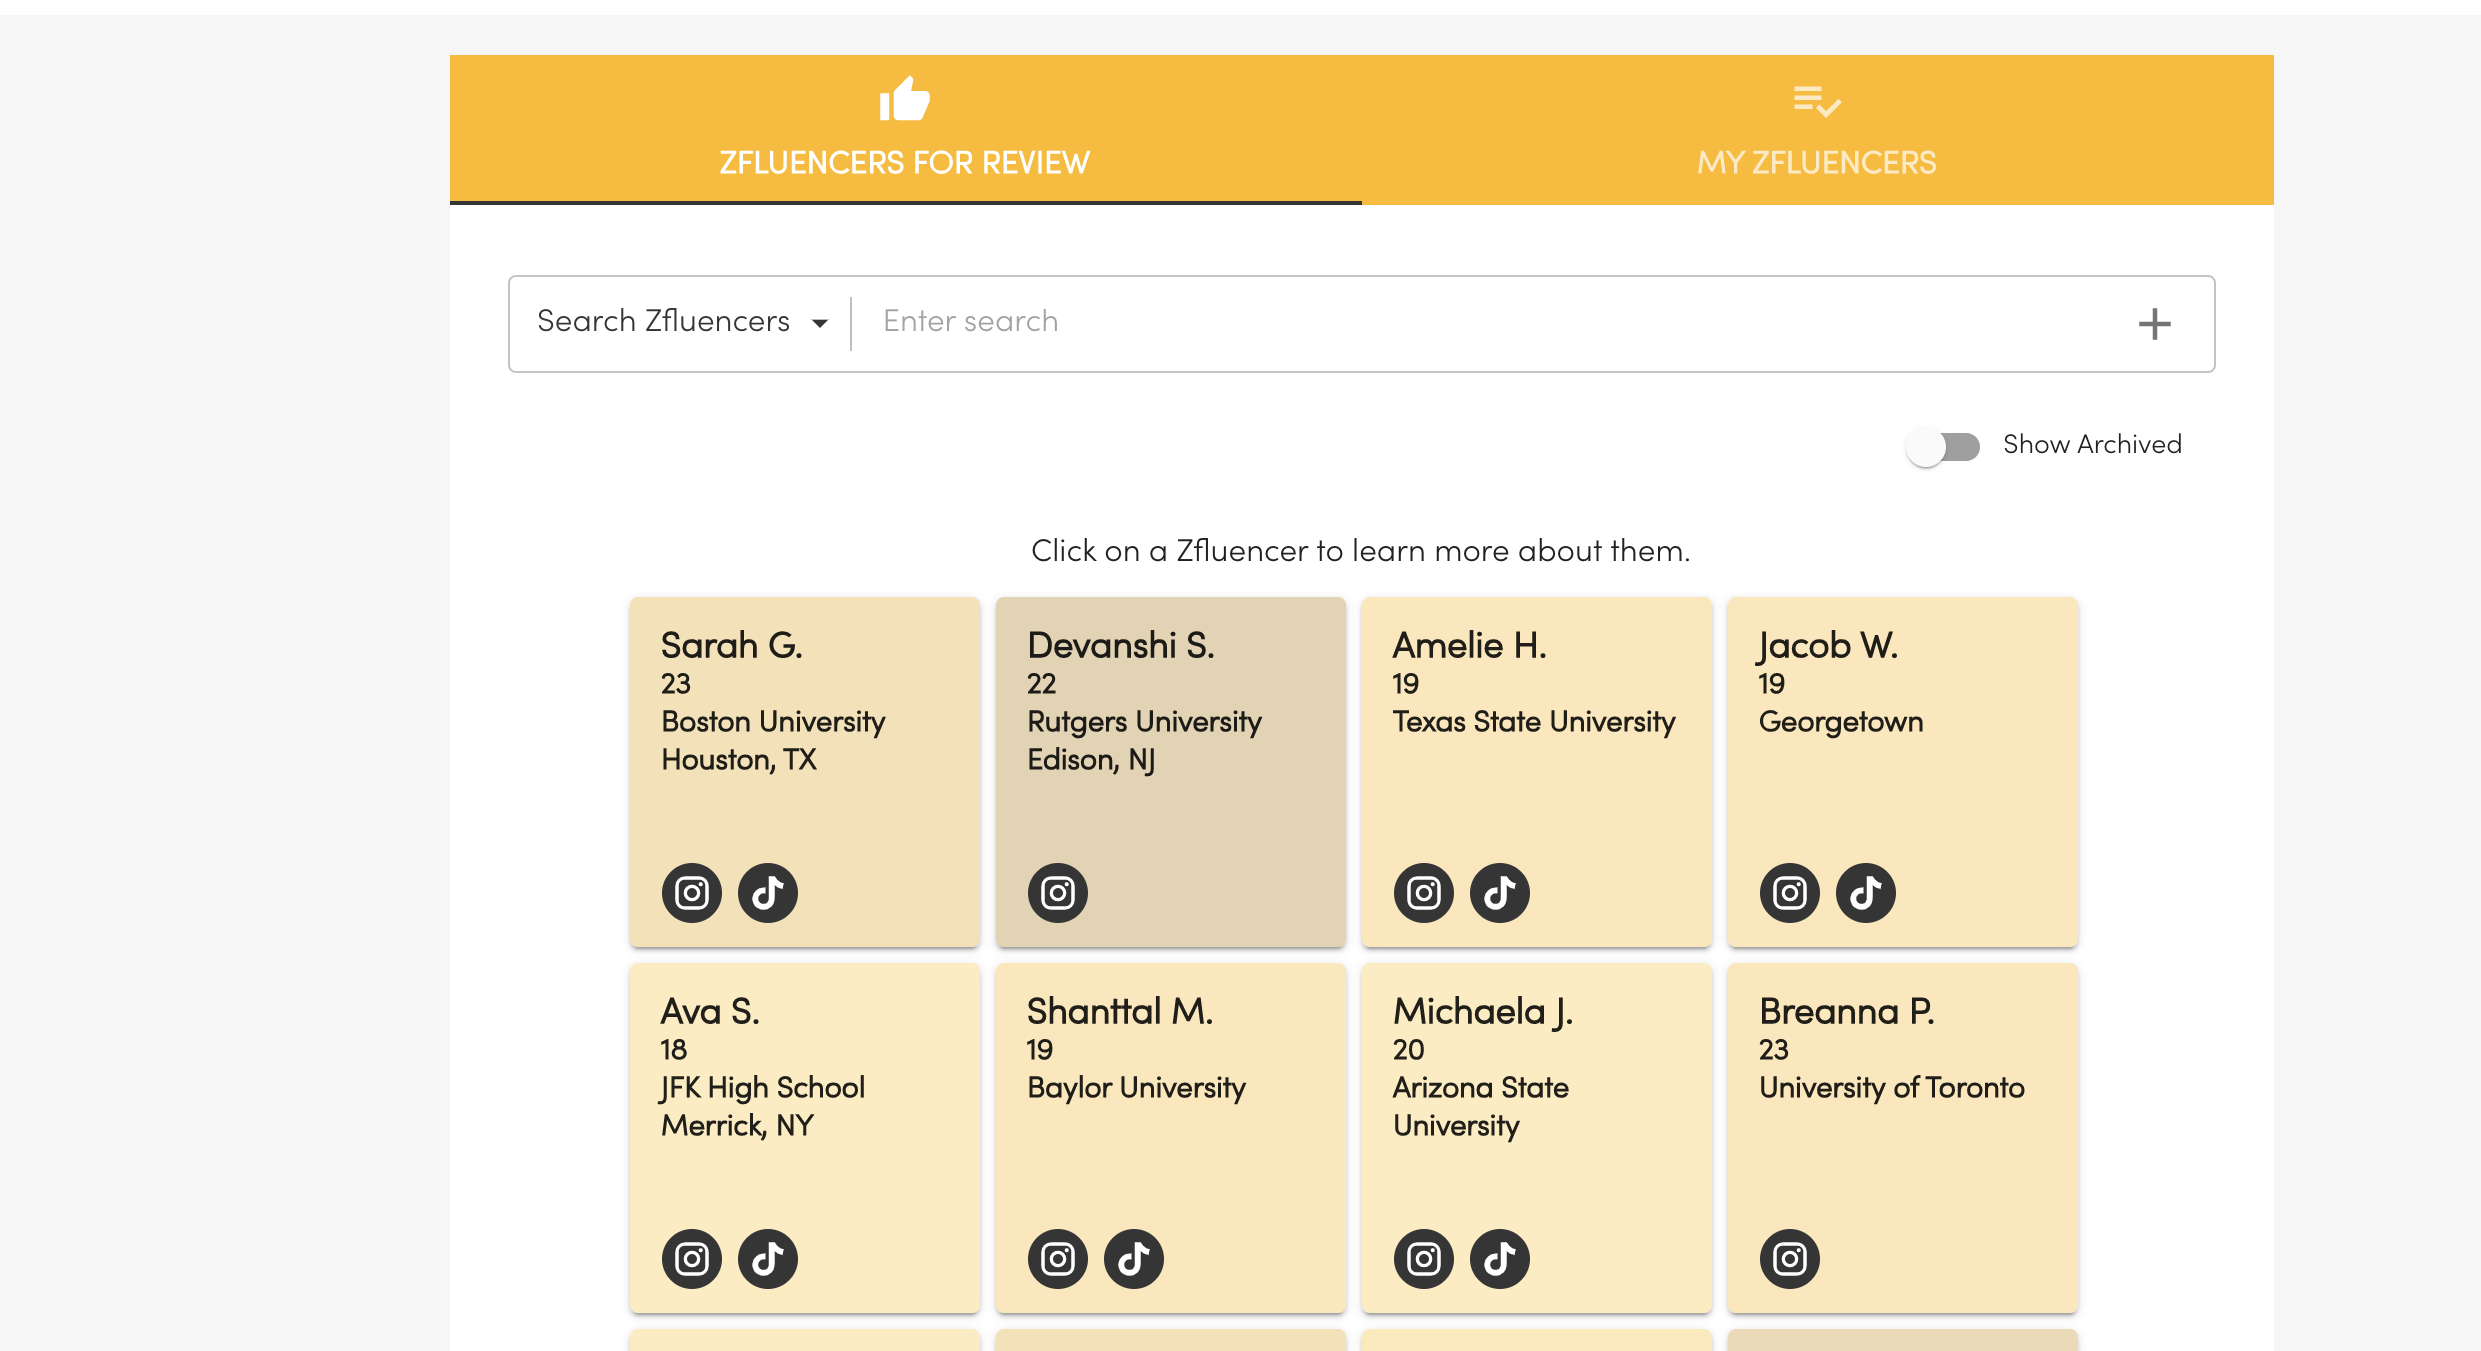The width and height of the screenshot is (2481, 1351).
Task: Open Breanna P.'s profile card
Action: pyautogui.click(x=1903, y=1138)
